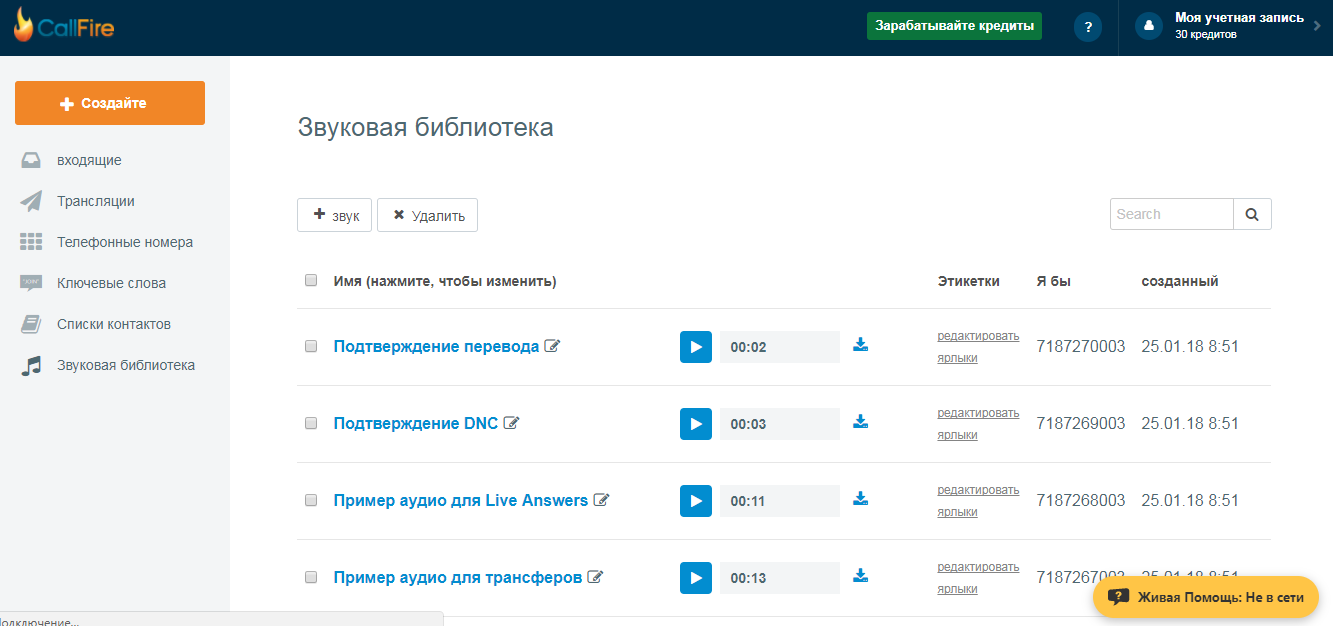Open входящие in the sidebar
The width and height of the screenshot is (1333, 626).
[x=89, y=160]
